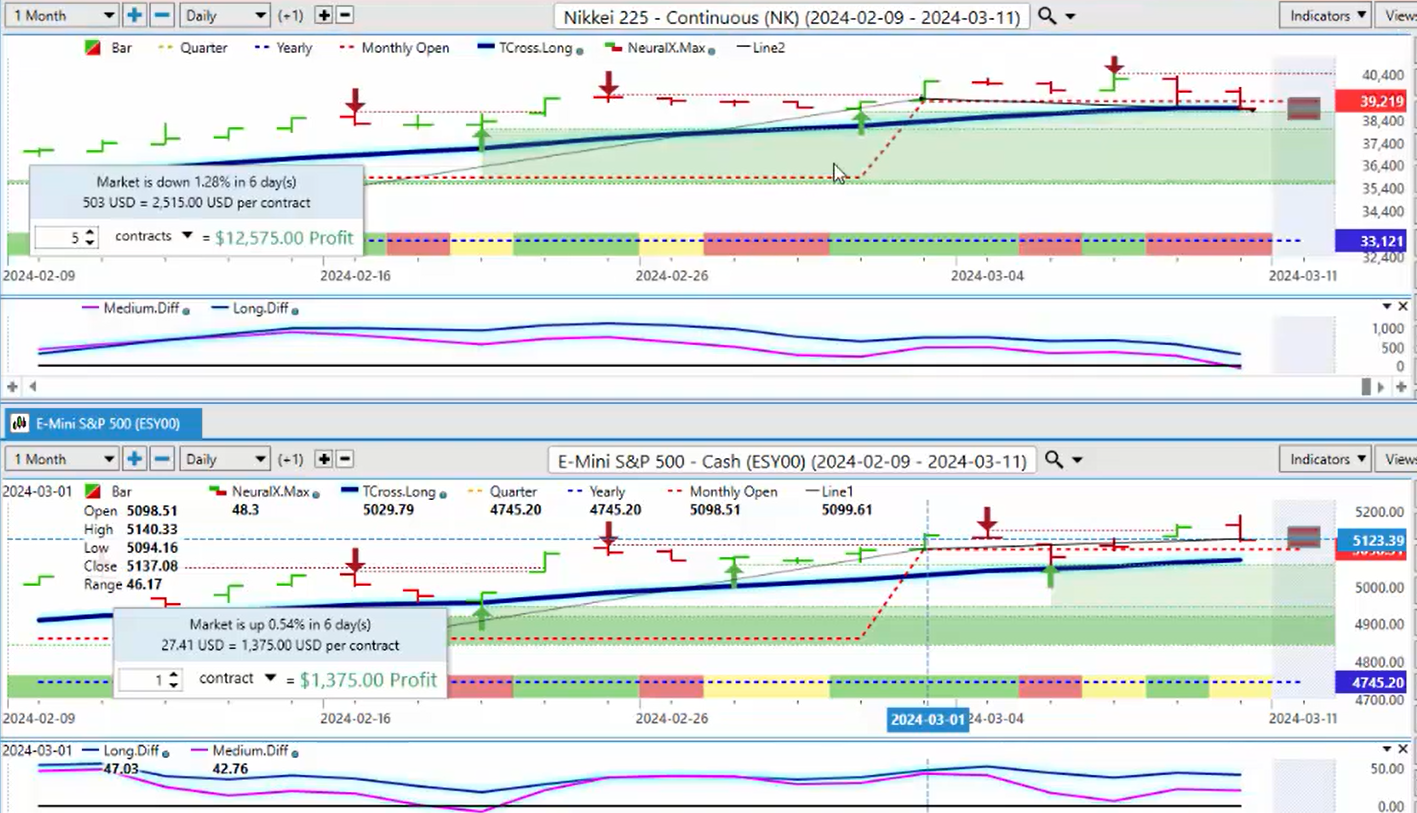The width and height of the screenshot is (1417, 813).
Task: Open the search magnifier beside the Nikkei 225 title
Action: pyautogui.click(x=1046, y=16)
